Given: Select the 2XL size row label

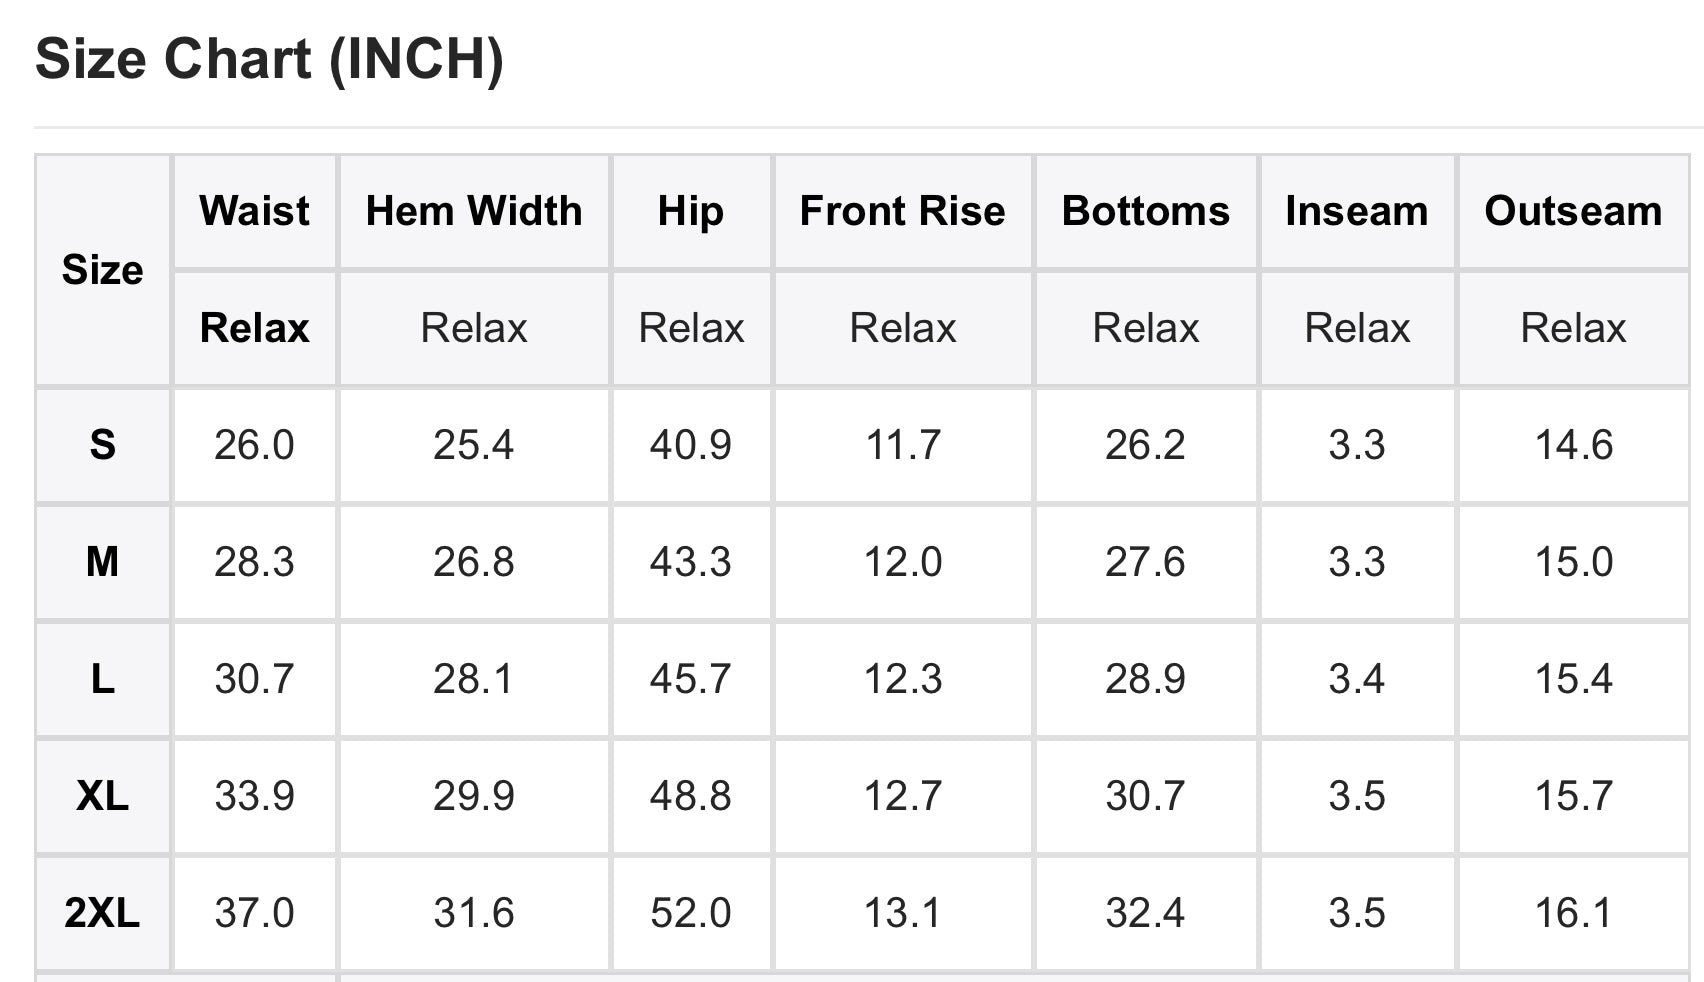Looking at the screenshot, I should pos(102,913).
